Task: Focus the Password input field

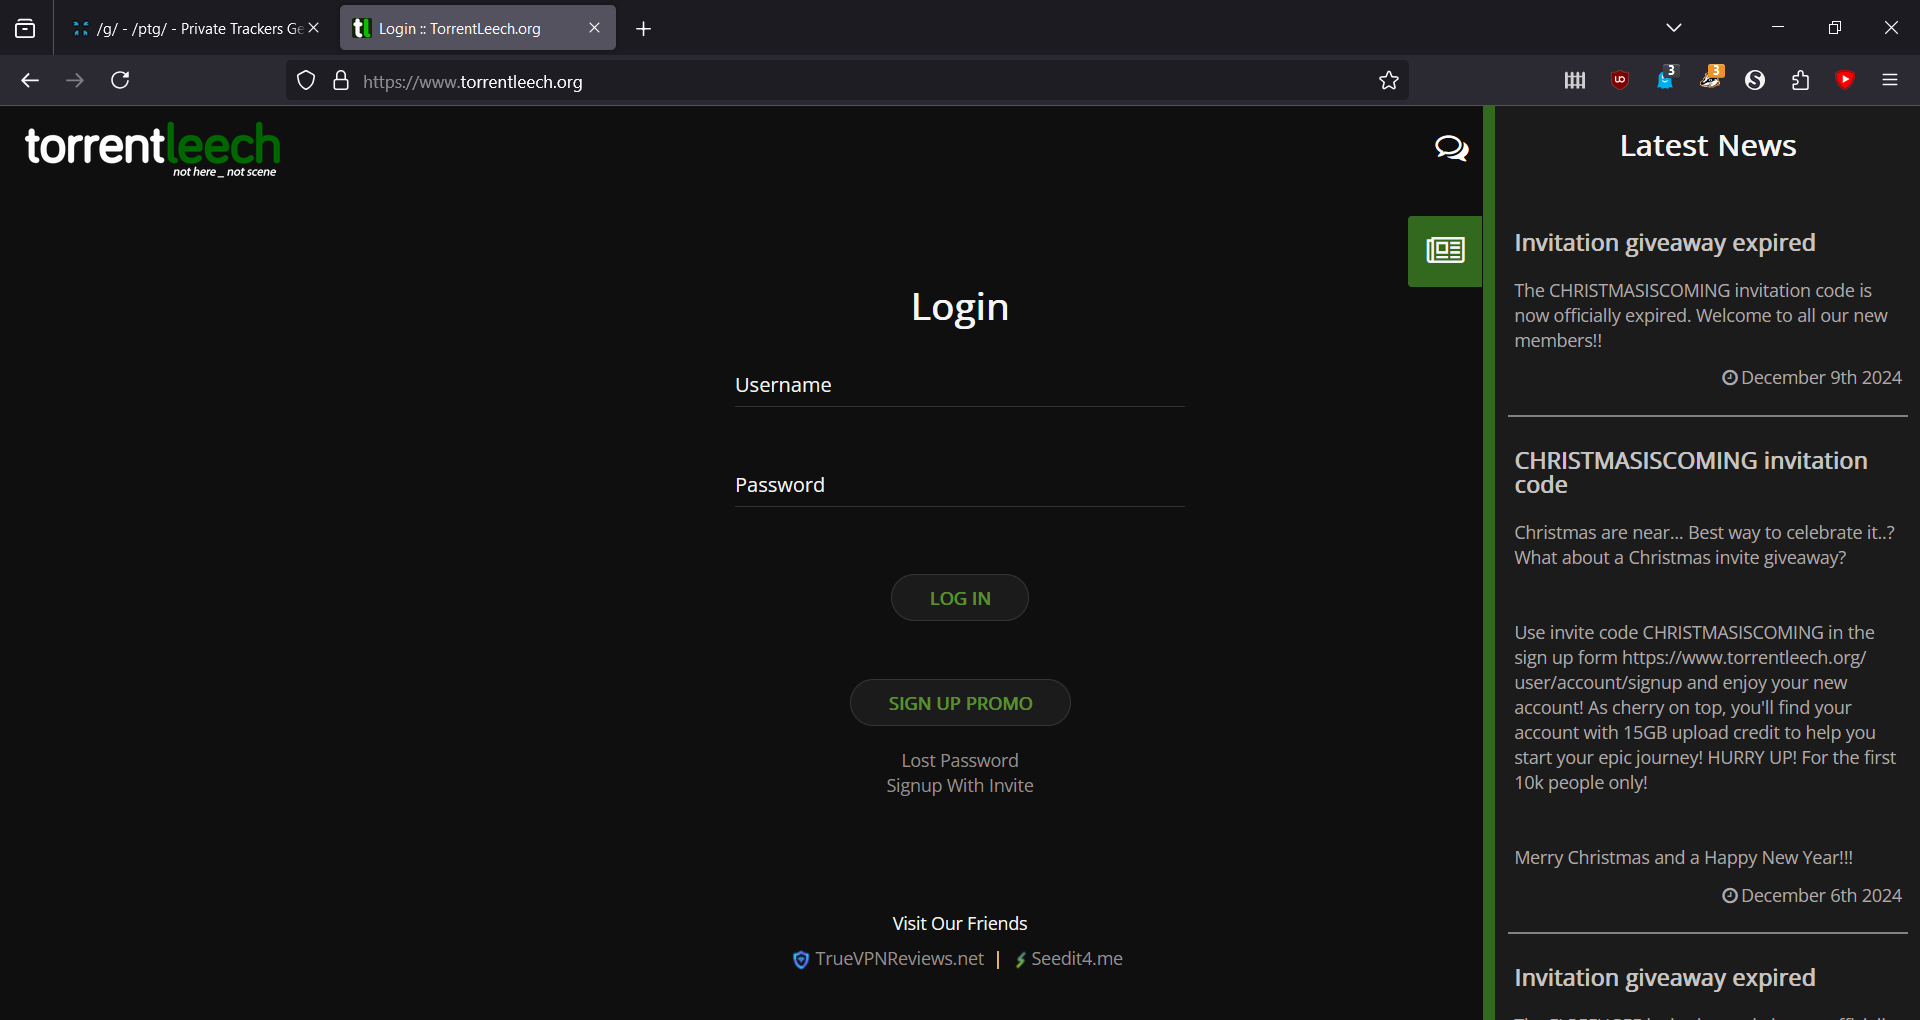Action: pyautogui.click(x=960, y=486)
